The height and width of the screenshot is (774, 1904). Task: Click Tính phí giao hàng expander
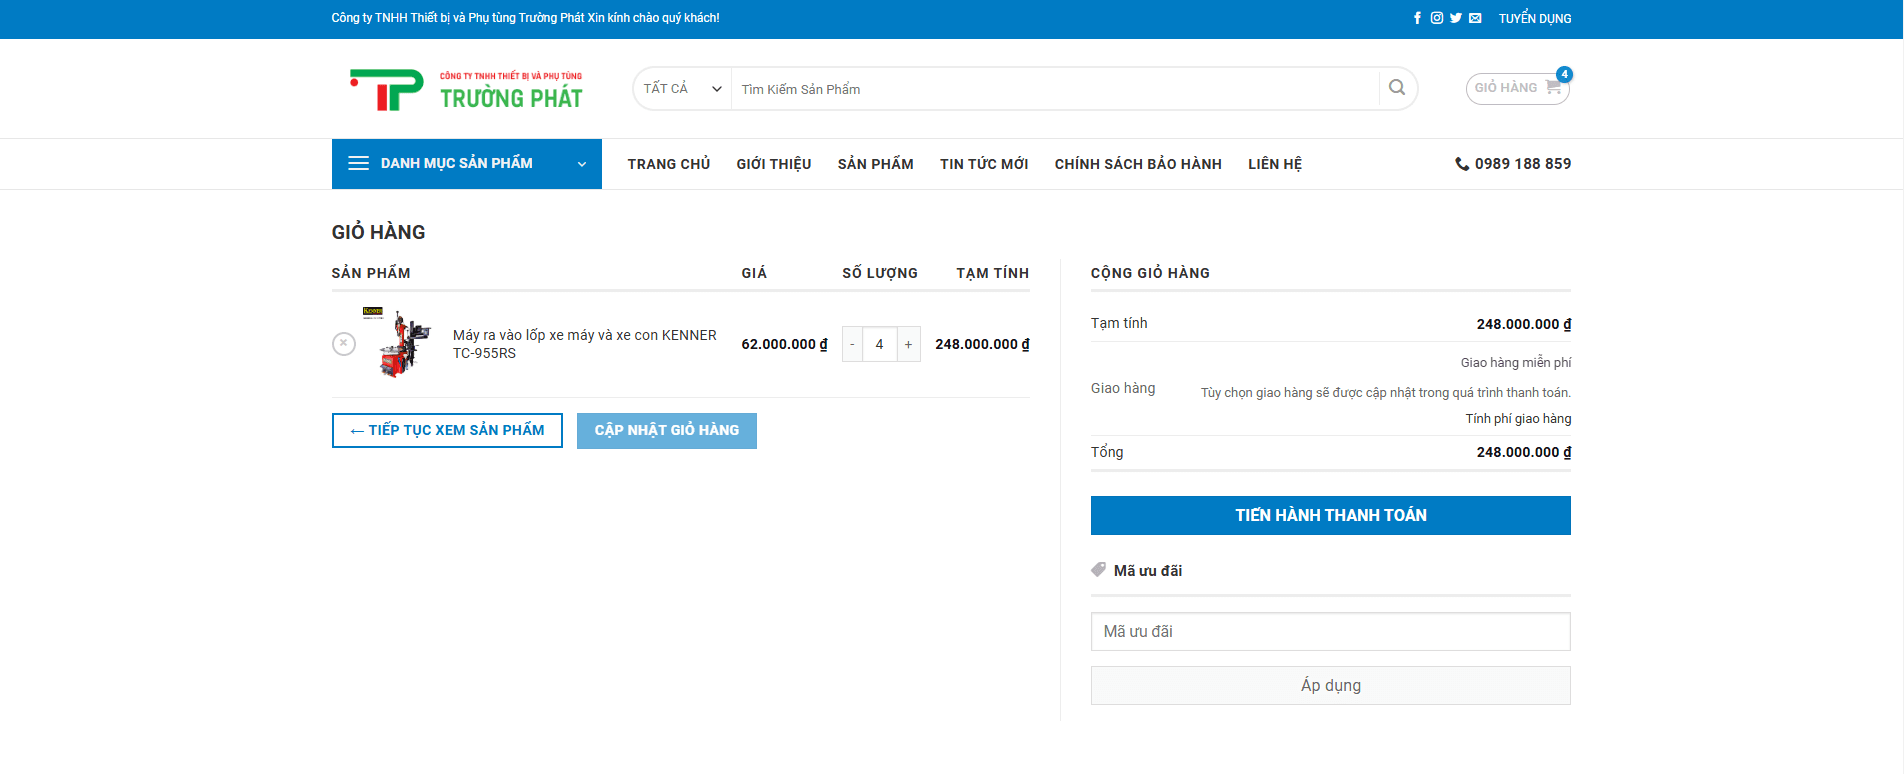[x=1518, y=419]
